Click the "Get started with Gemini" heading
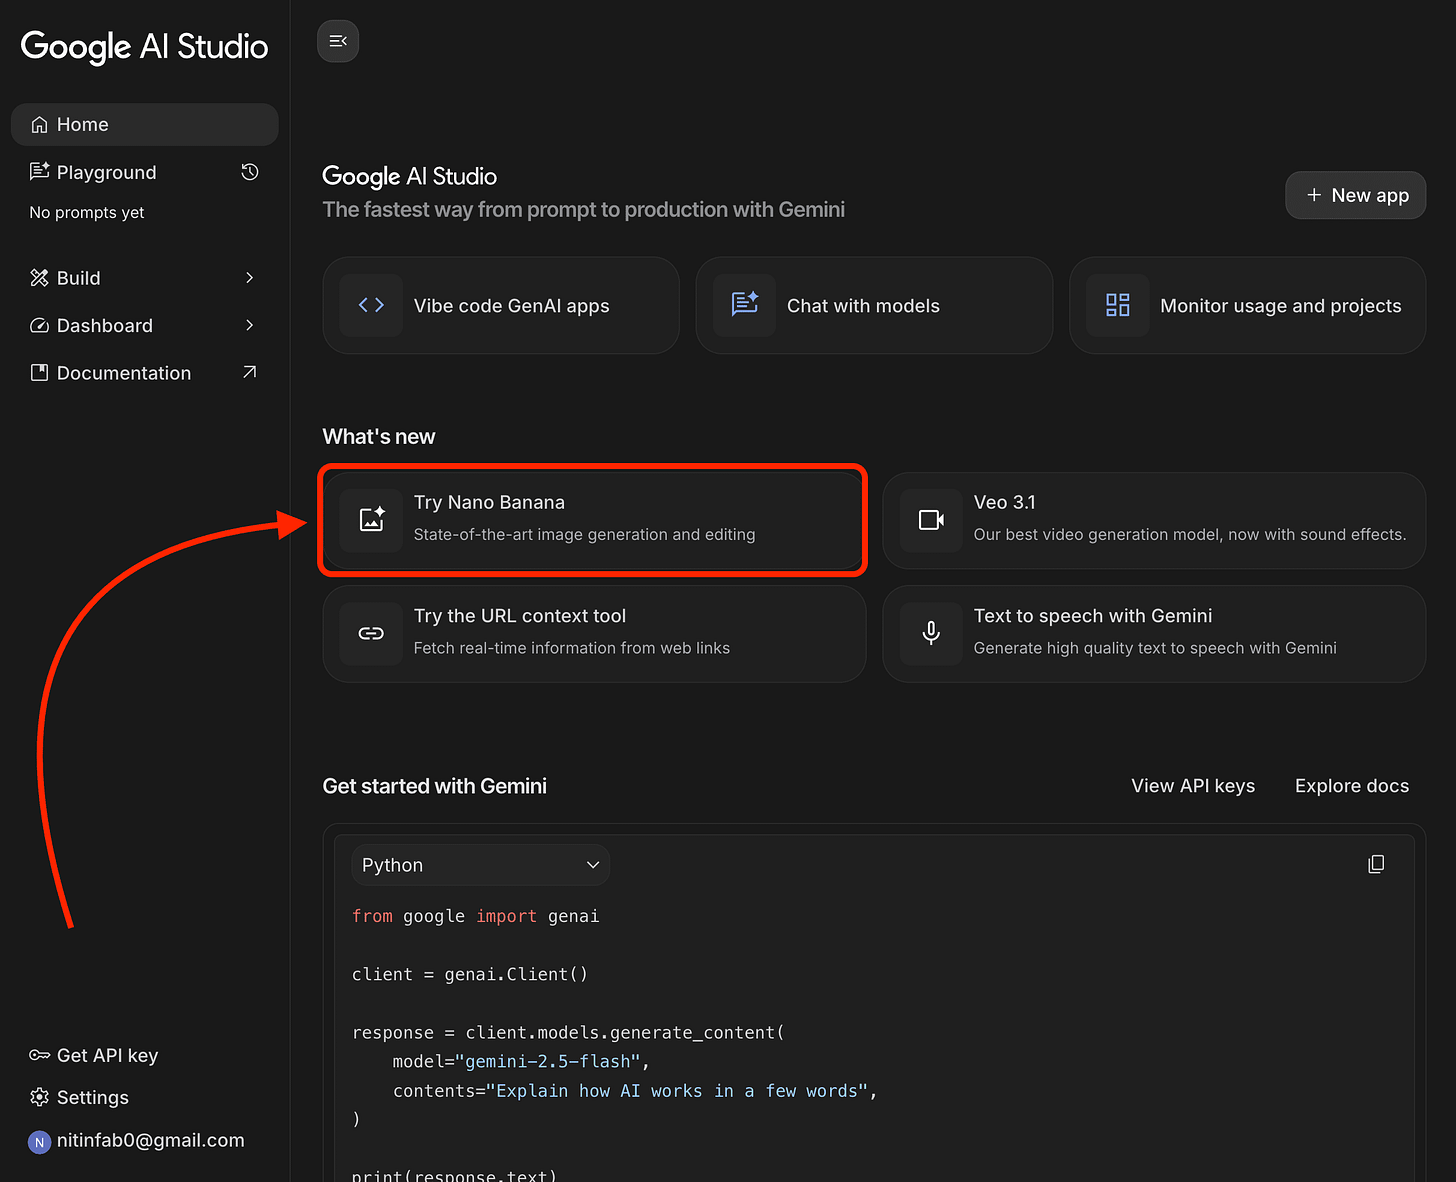This screenshot has height=1182, width=1456. point(435,786)
